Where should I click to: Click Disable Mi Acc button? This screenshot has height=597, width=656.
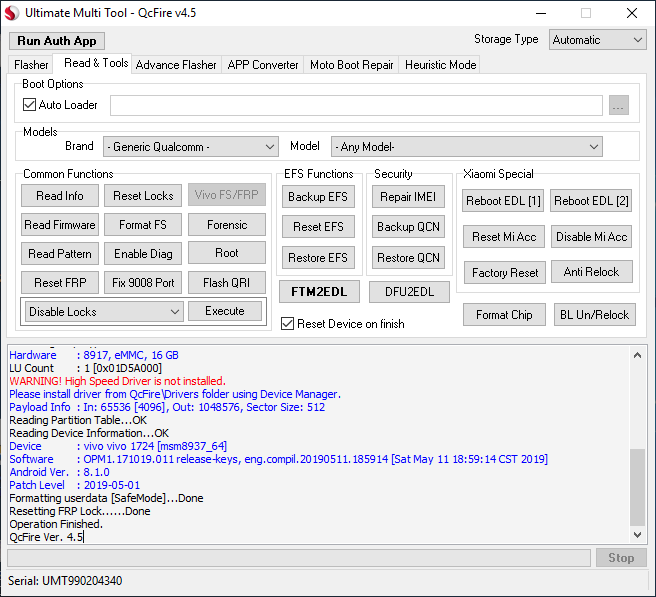tap(591, 237)
